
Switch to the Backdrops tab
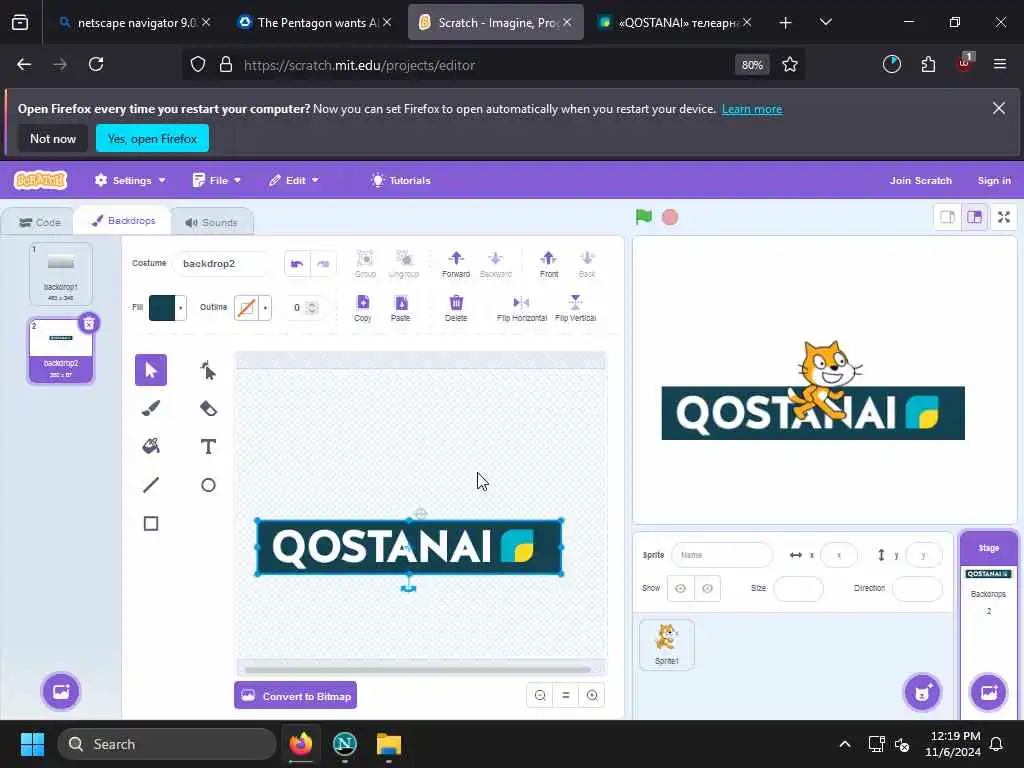pos(123,221)
